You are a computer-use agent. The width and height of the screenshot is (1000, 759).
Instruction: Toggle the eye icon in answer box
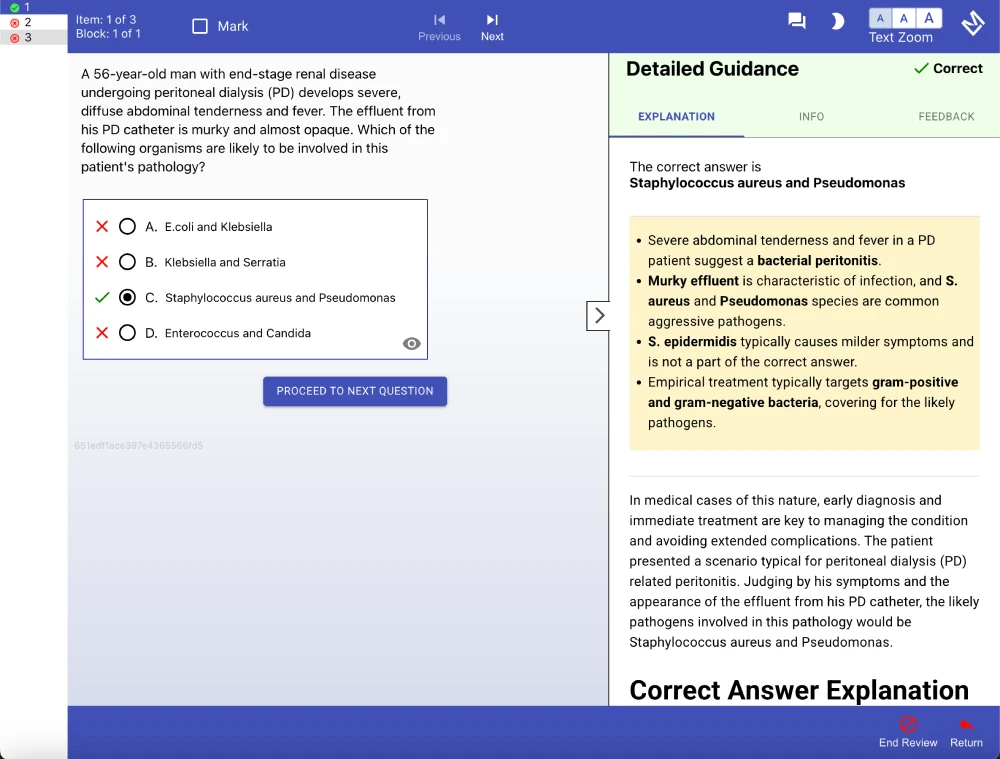click(411, 344)
